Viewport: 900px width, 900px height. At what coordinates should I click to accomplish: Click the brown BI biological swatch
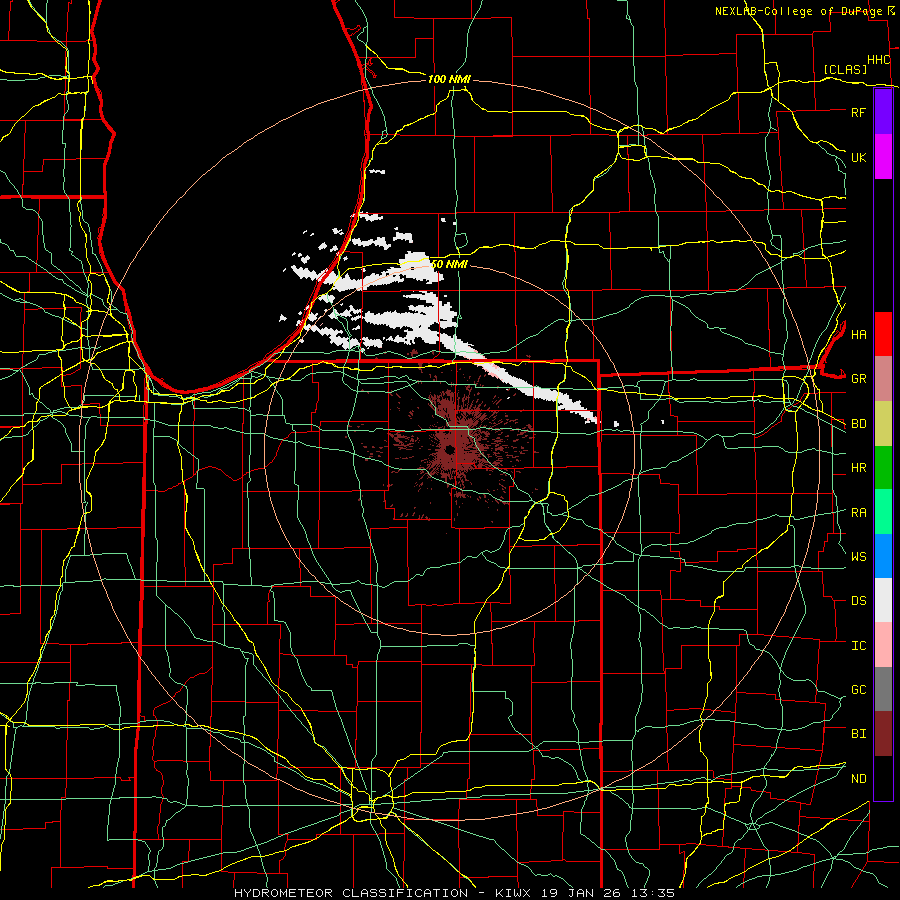pyautogui.click(x=883, y=734)
